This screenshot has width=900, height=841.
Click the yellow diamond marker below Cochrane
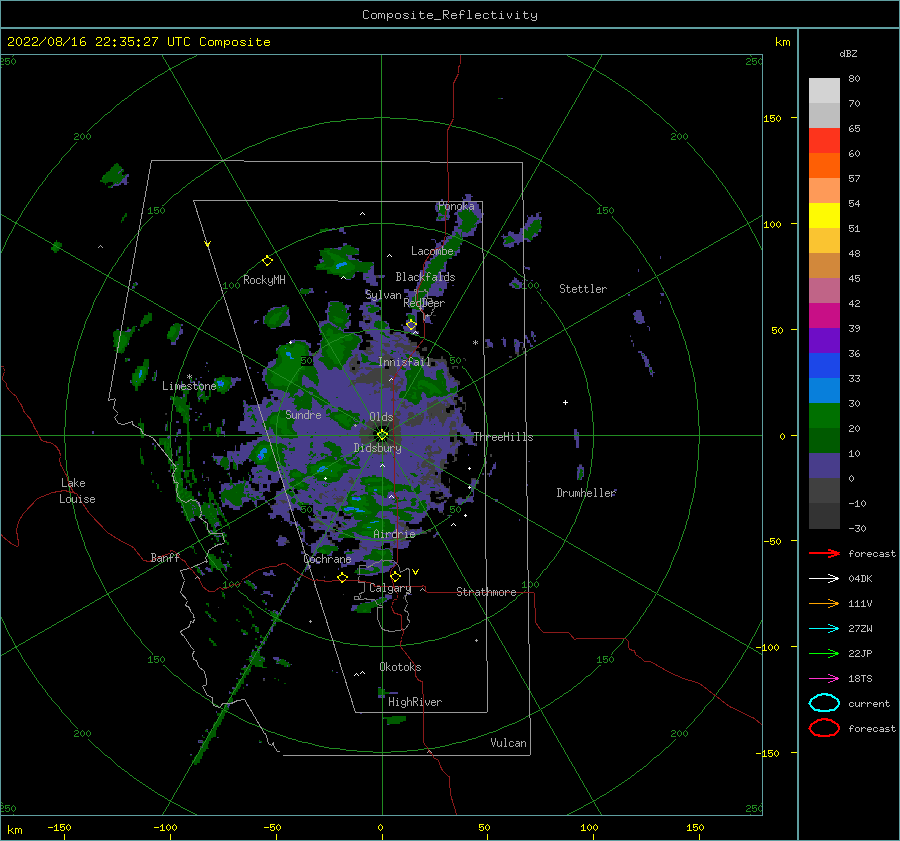[342, 578]
